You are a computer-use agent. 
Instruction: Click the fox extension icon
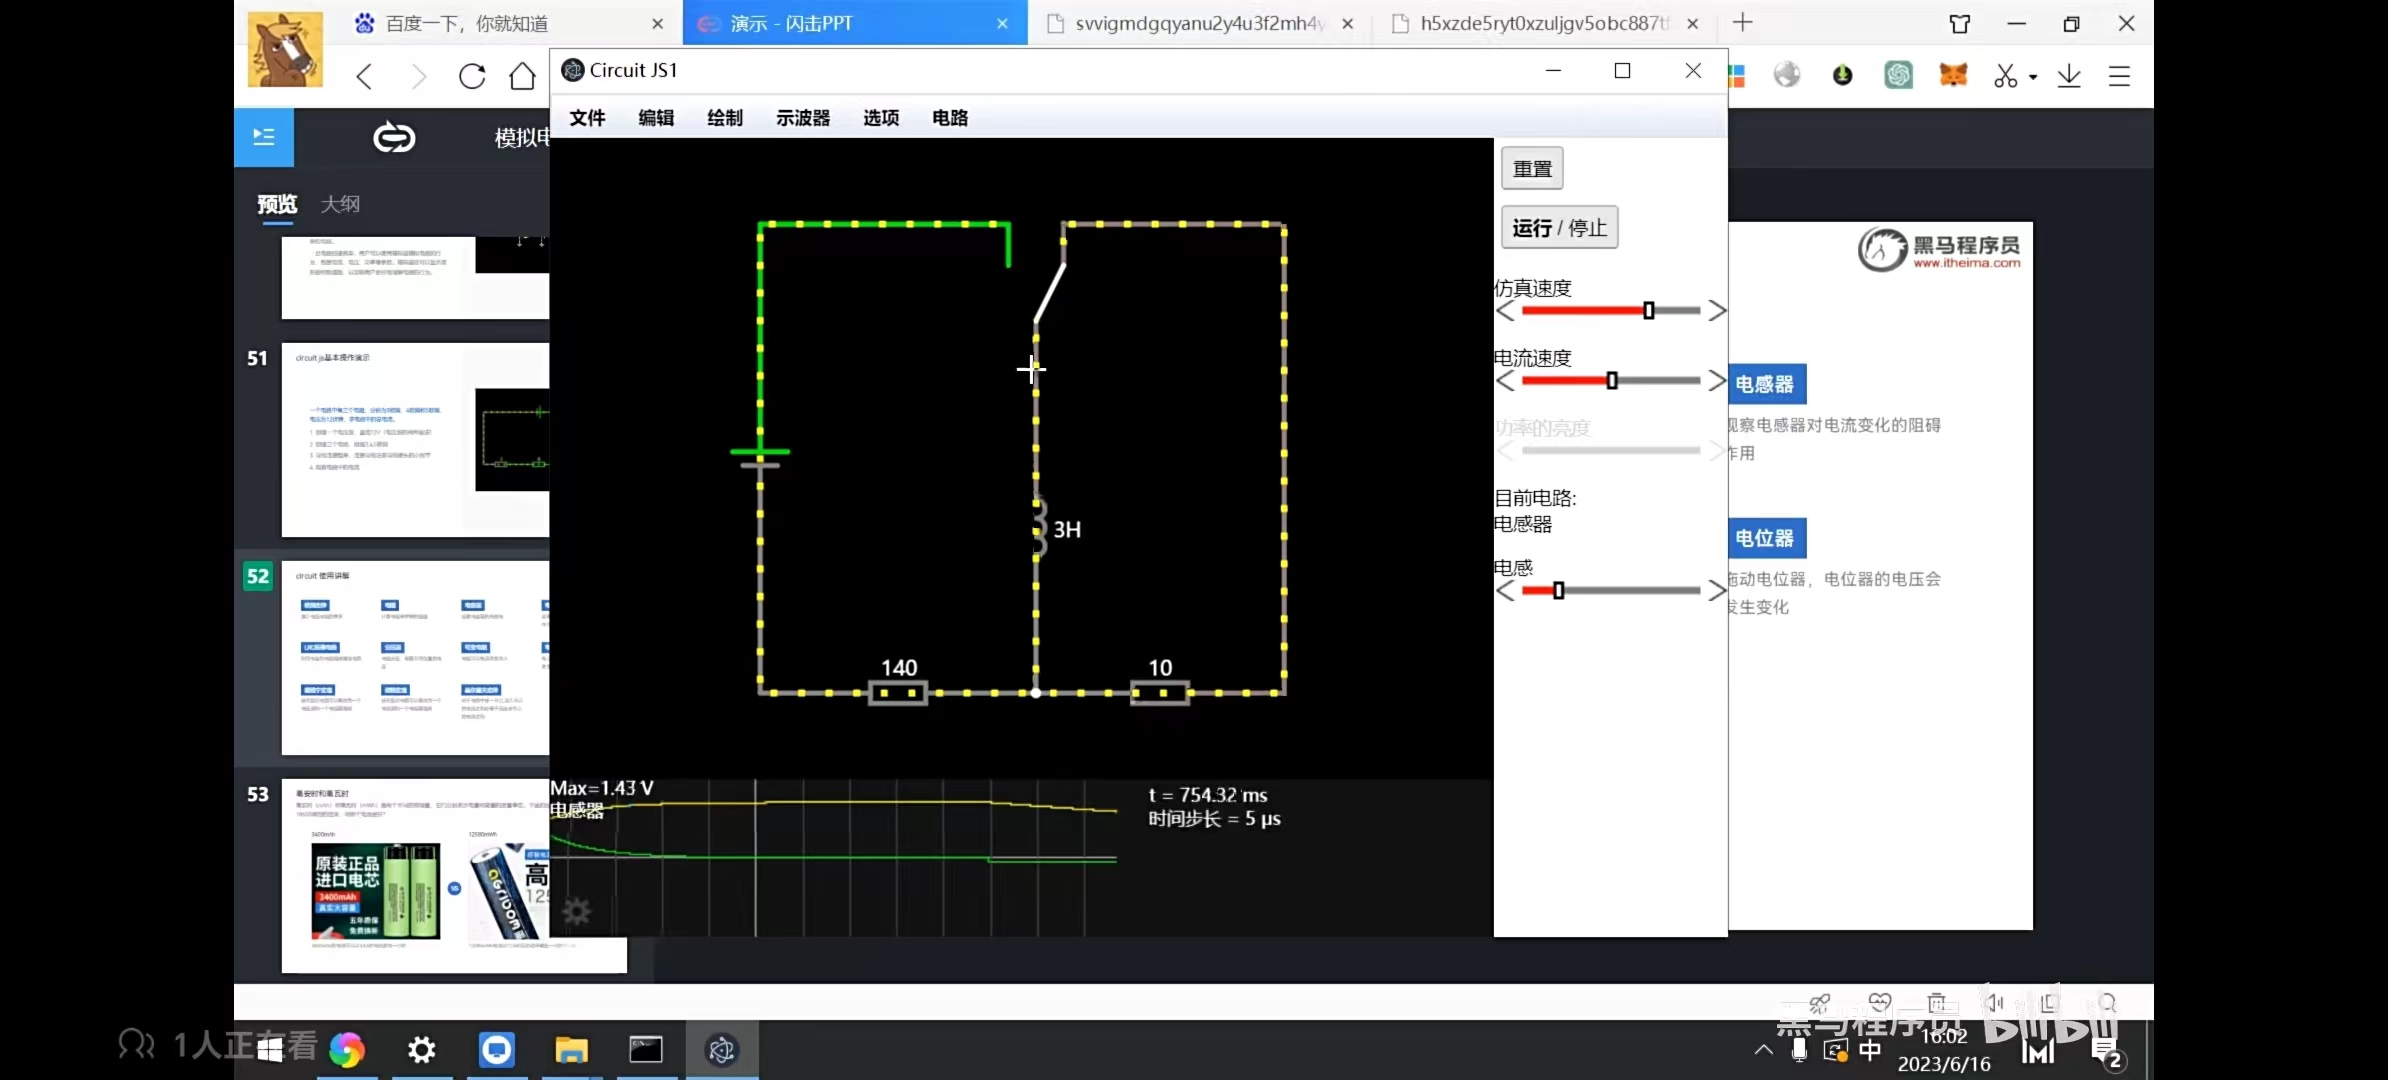[1952, 75]
